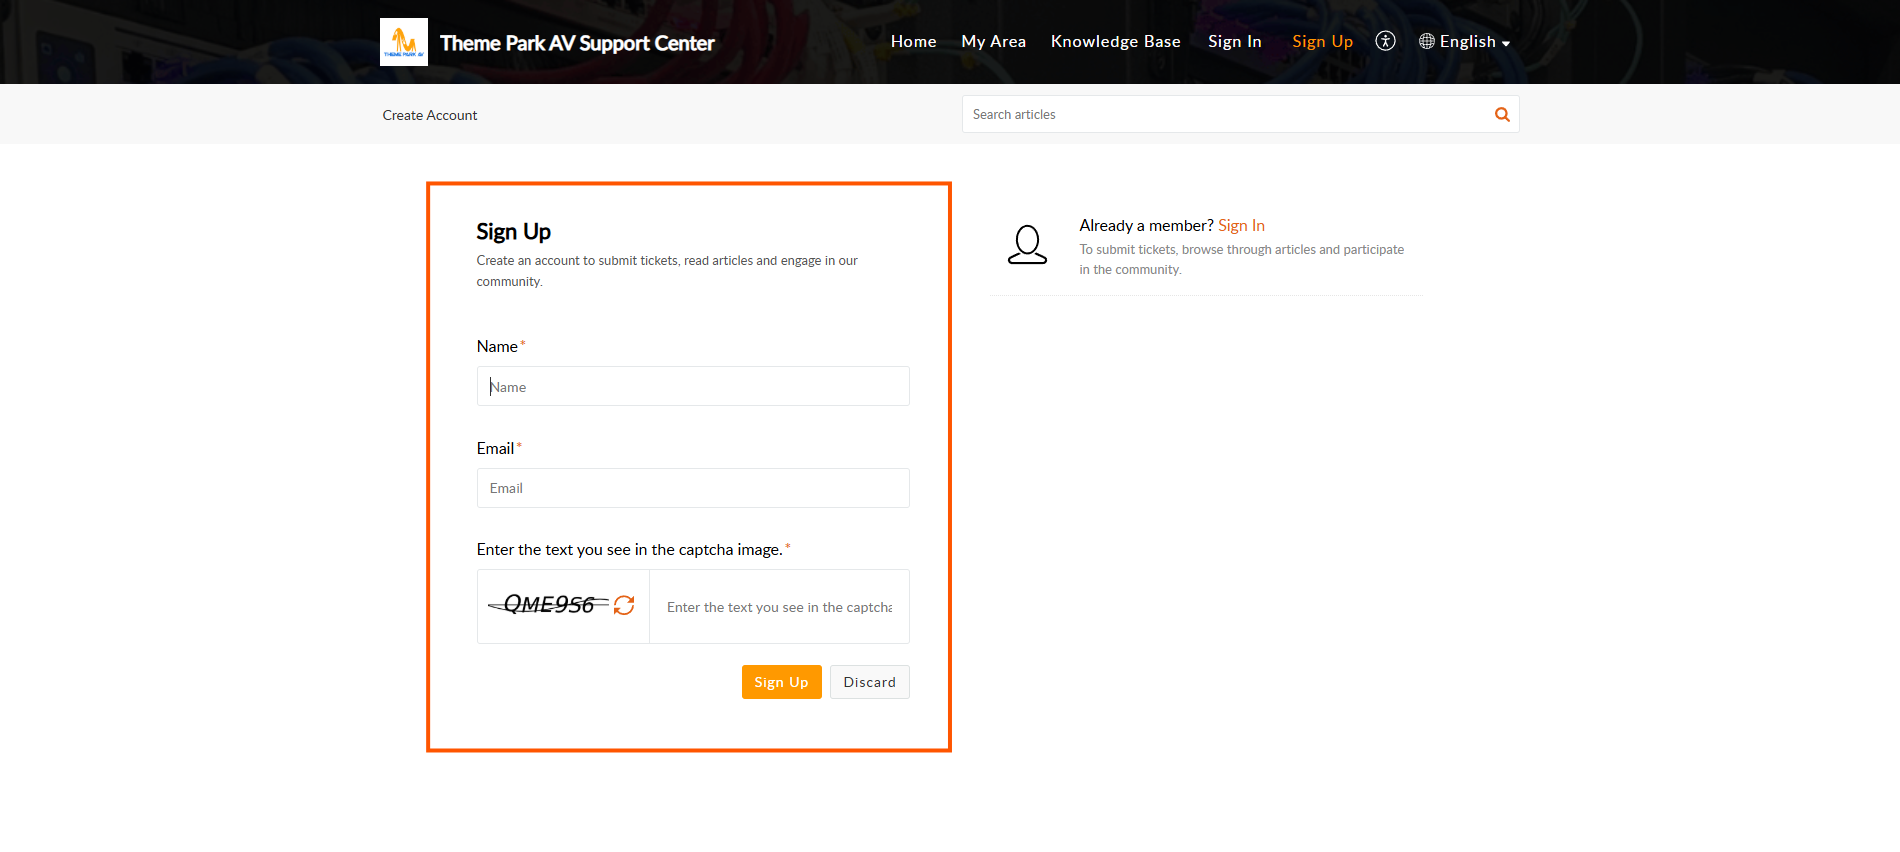
Task: Go to the Home menu item
Action: [x=914, y=41]
